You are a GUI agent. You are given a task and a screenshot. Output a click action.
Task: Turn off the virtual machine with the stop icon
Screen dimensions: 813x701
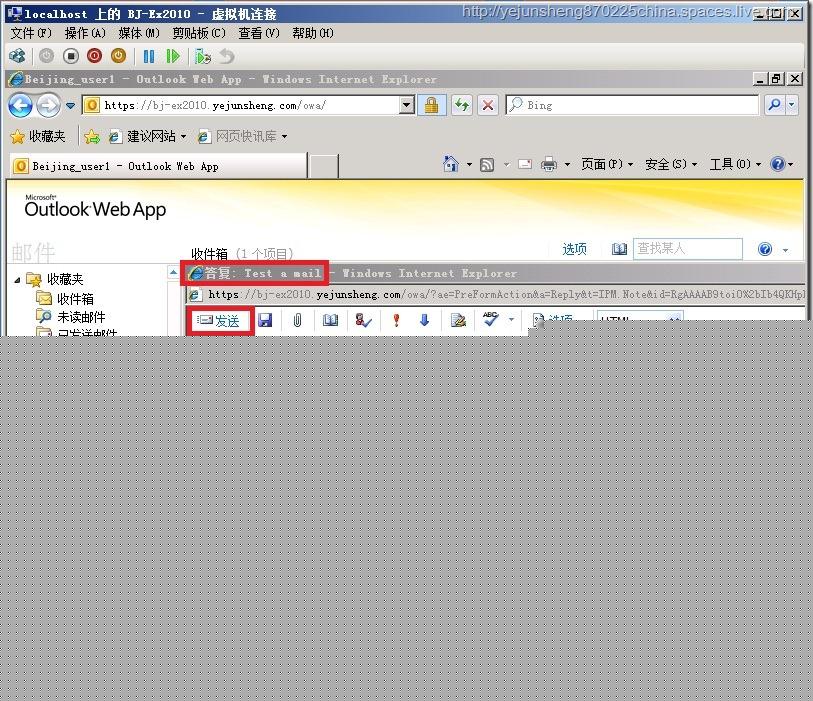click(71, 56)
